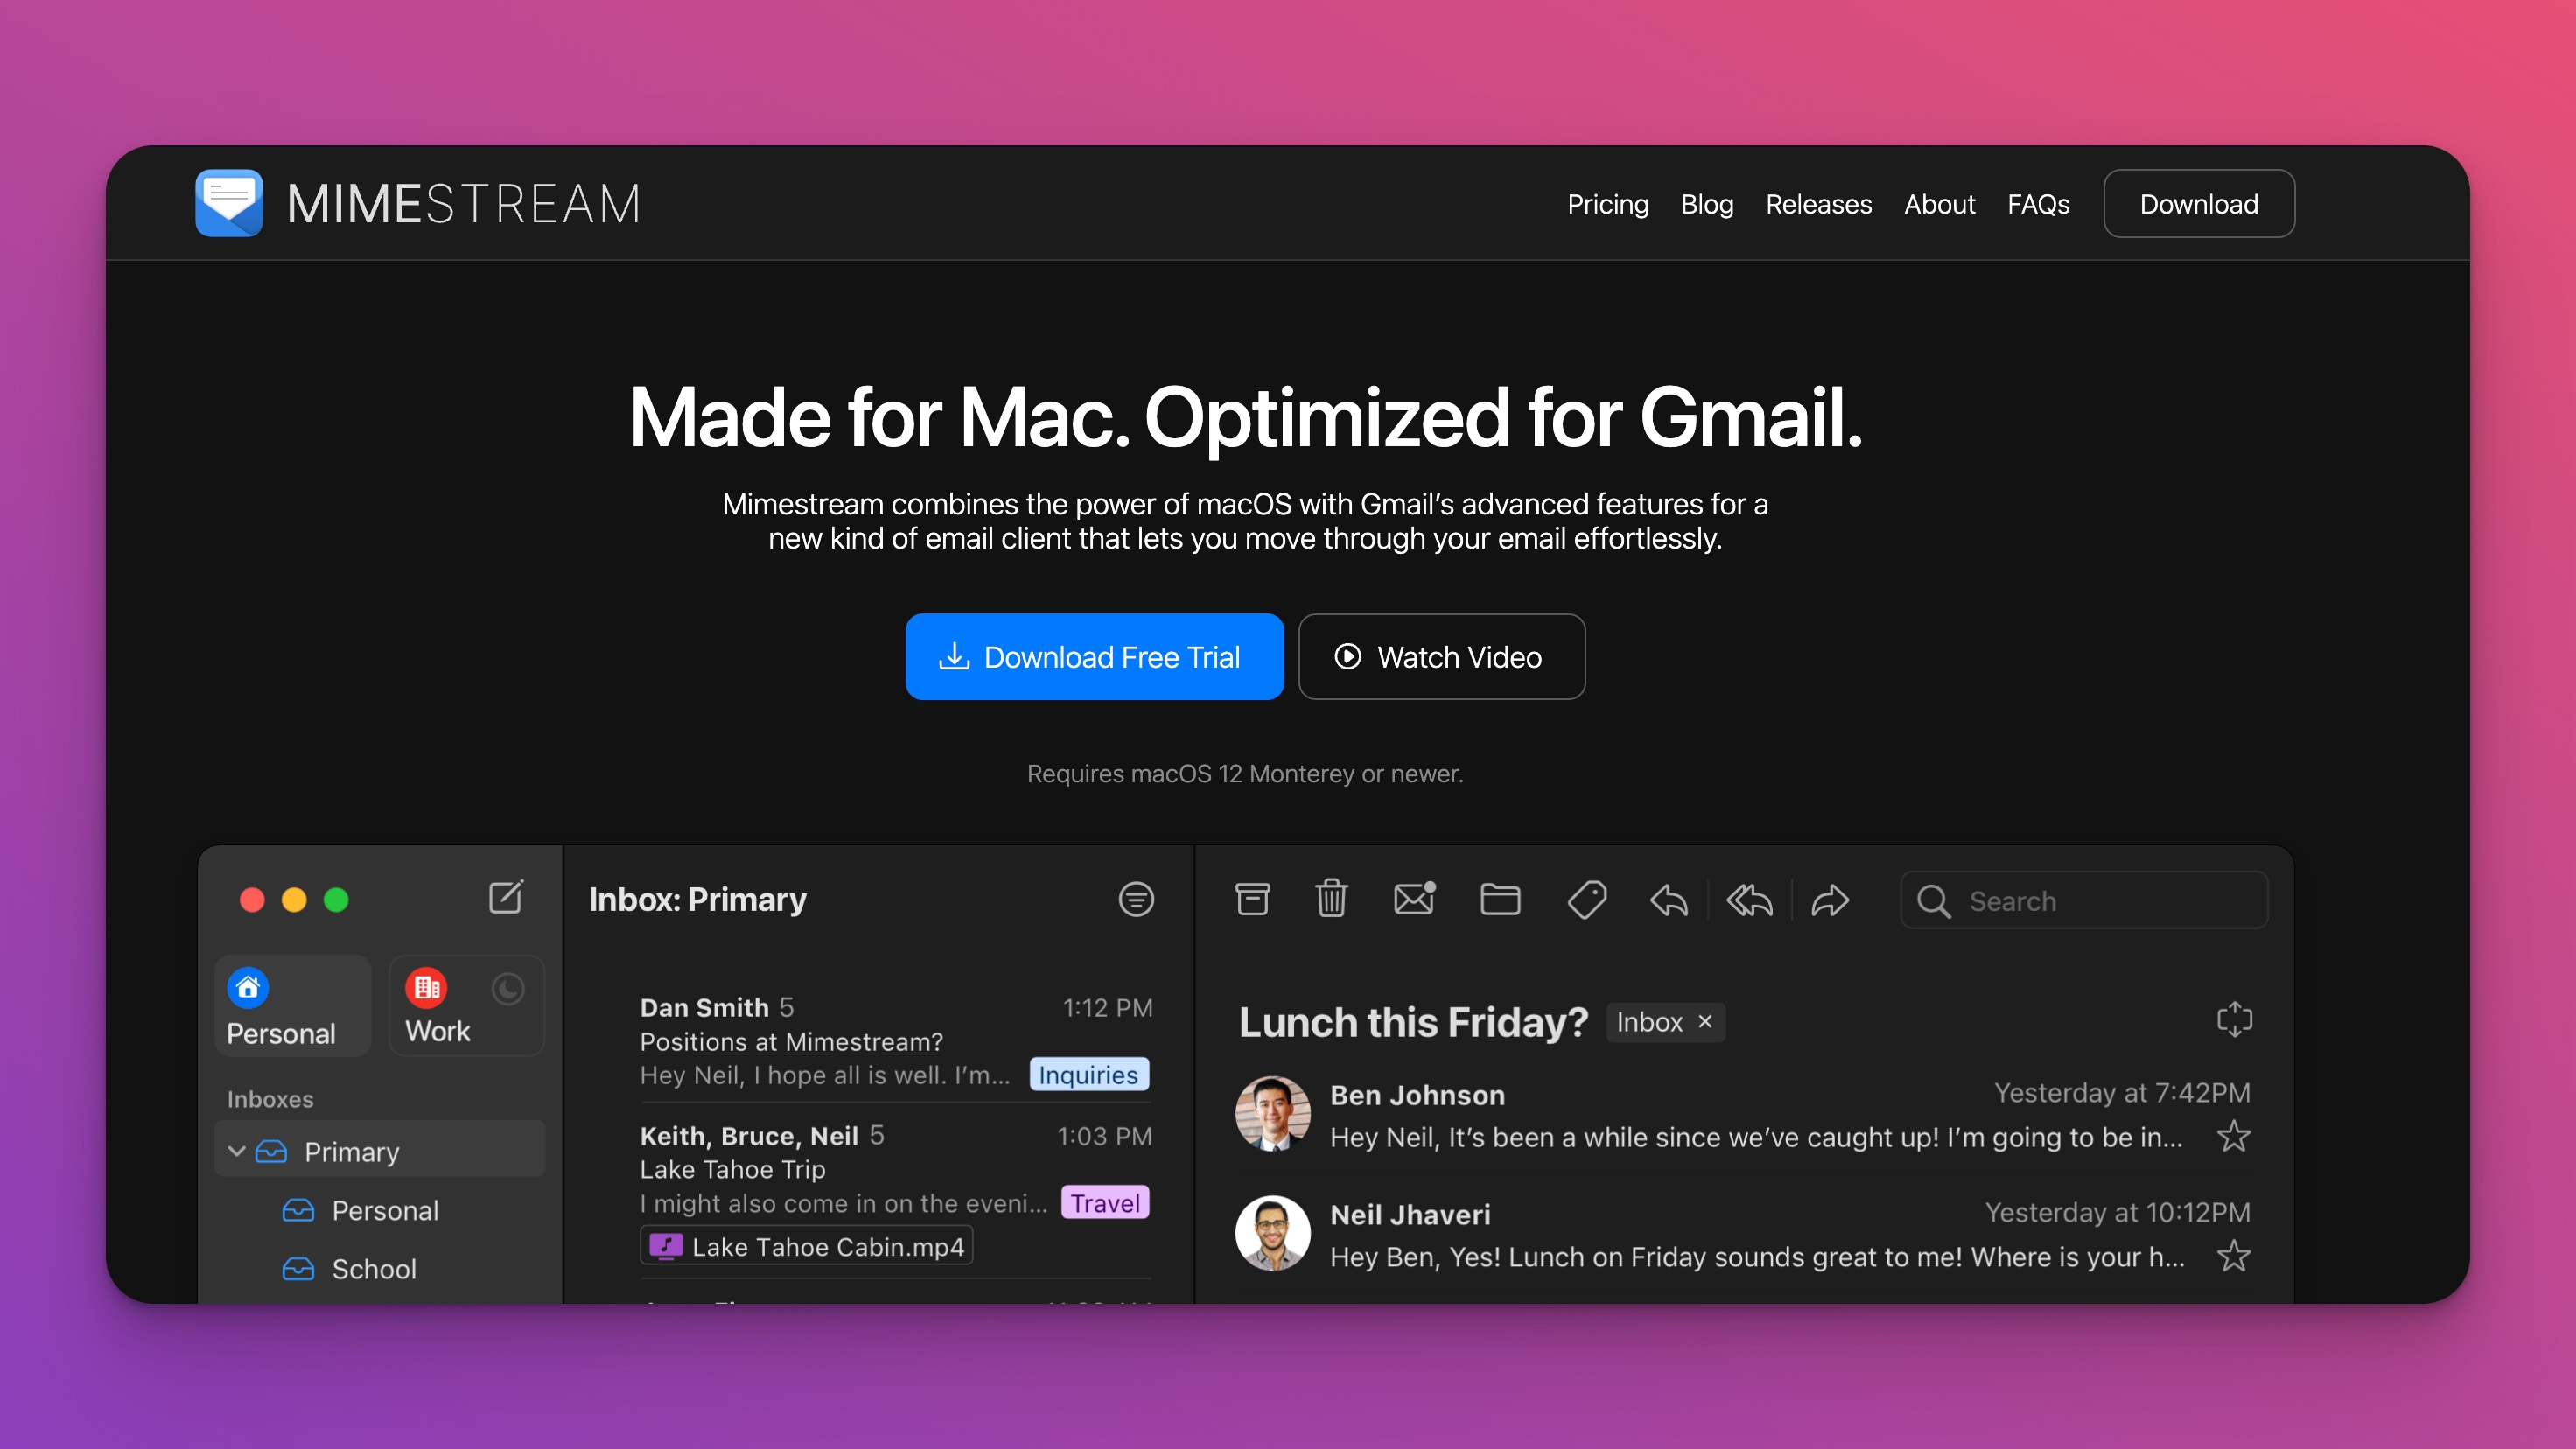
Task: Click the Move to folder icon
Action: (x=1502, y=899)
